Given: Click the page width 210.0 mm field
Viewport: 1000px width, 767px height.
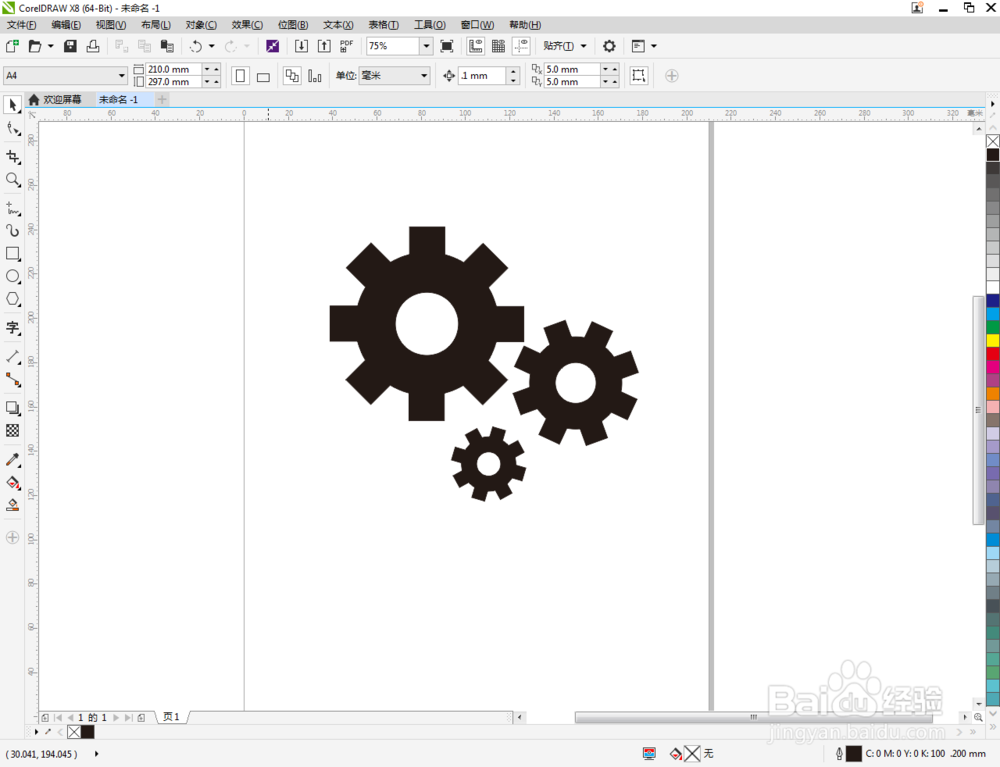Looking at the screenshot, I should (x=173, y=69).
